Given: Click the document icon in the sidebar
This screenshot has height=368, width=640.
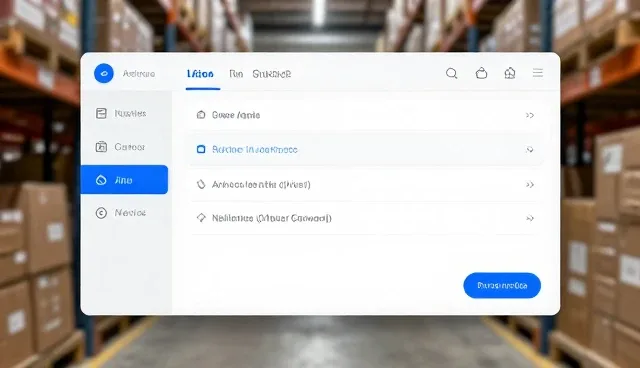Looking at the screenshot, I should 101,113.
